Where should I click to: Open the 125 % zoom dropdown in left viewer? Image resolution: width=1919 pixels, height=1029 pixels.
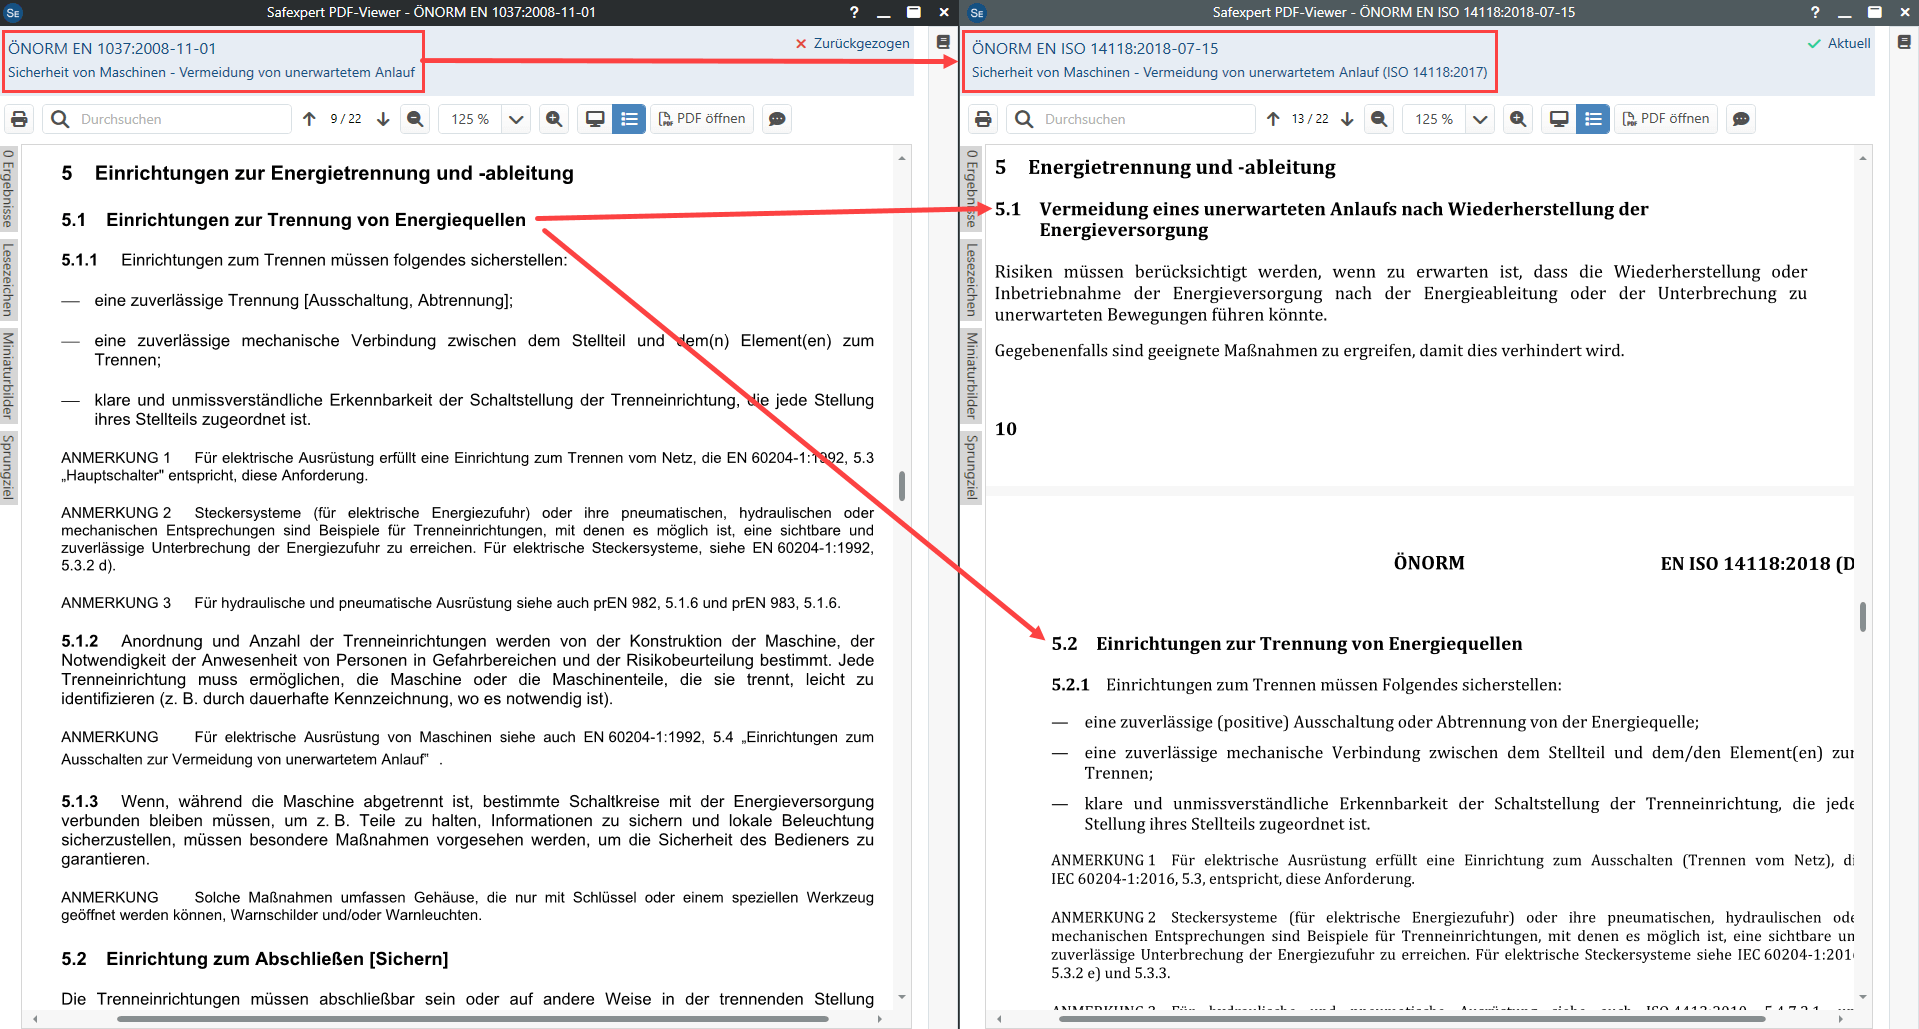[x=516, y=119]
